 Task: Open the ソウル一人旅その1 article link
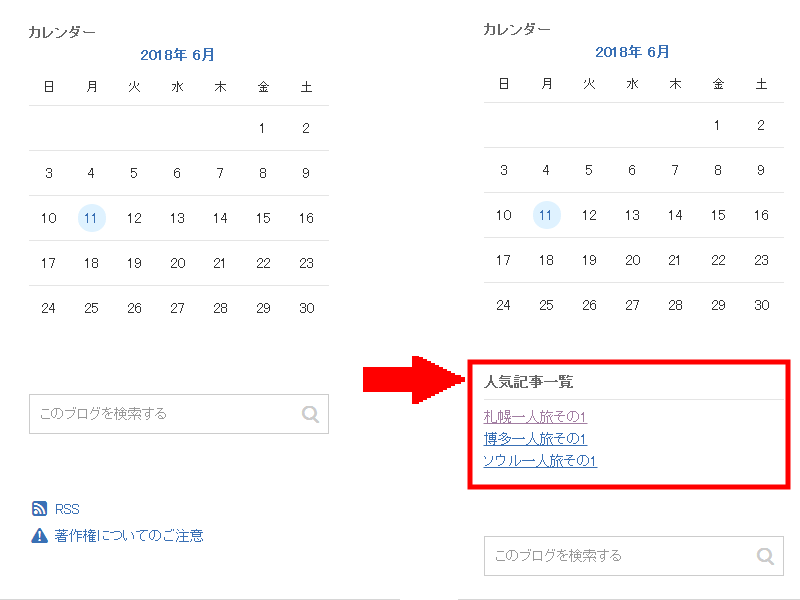click(540, 461)
